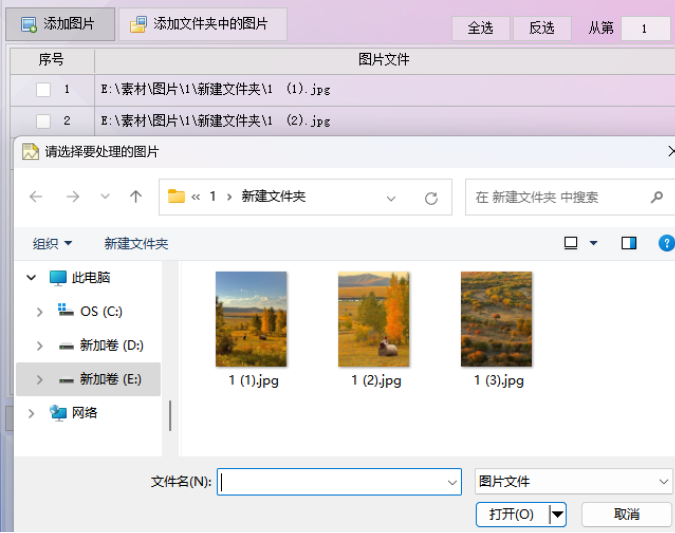Toggle the preview pane icon
The height and width of the screenshot is (533, 675).
629,243
